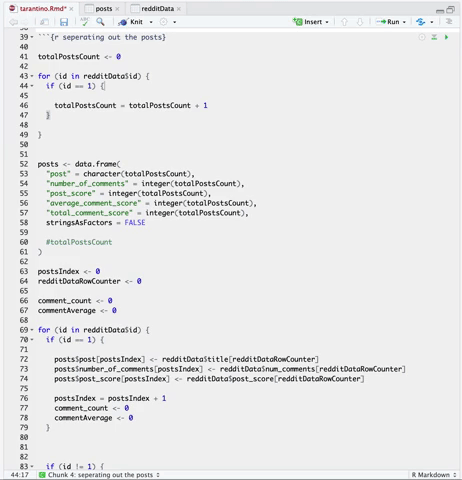Screen dimensions: 462x480
Task: Click 'postsIndex = postsIndex + 1' on line 76
Action: pyautogui.click(x=110, y=398)
